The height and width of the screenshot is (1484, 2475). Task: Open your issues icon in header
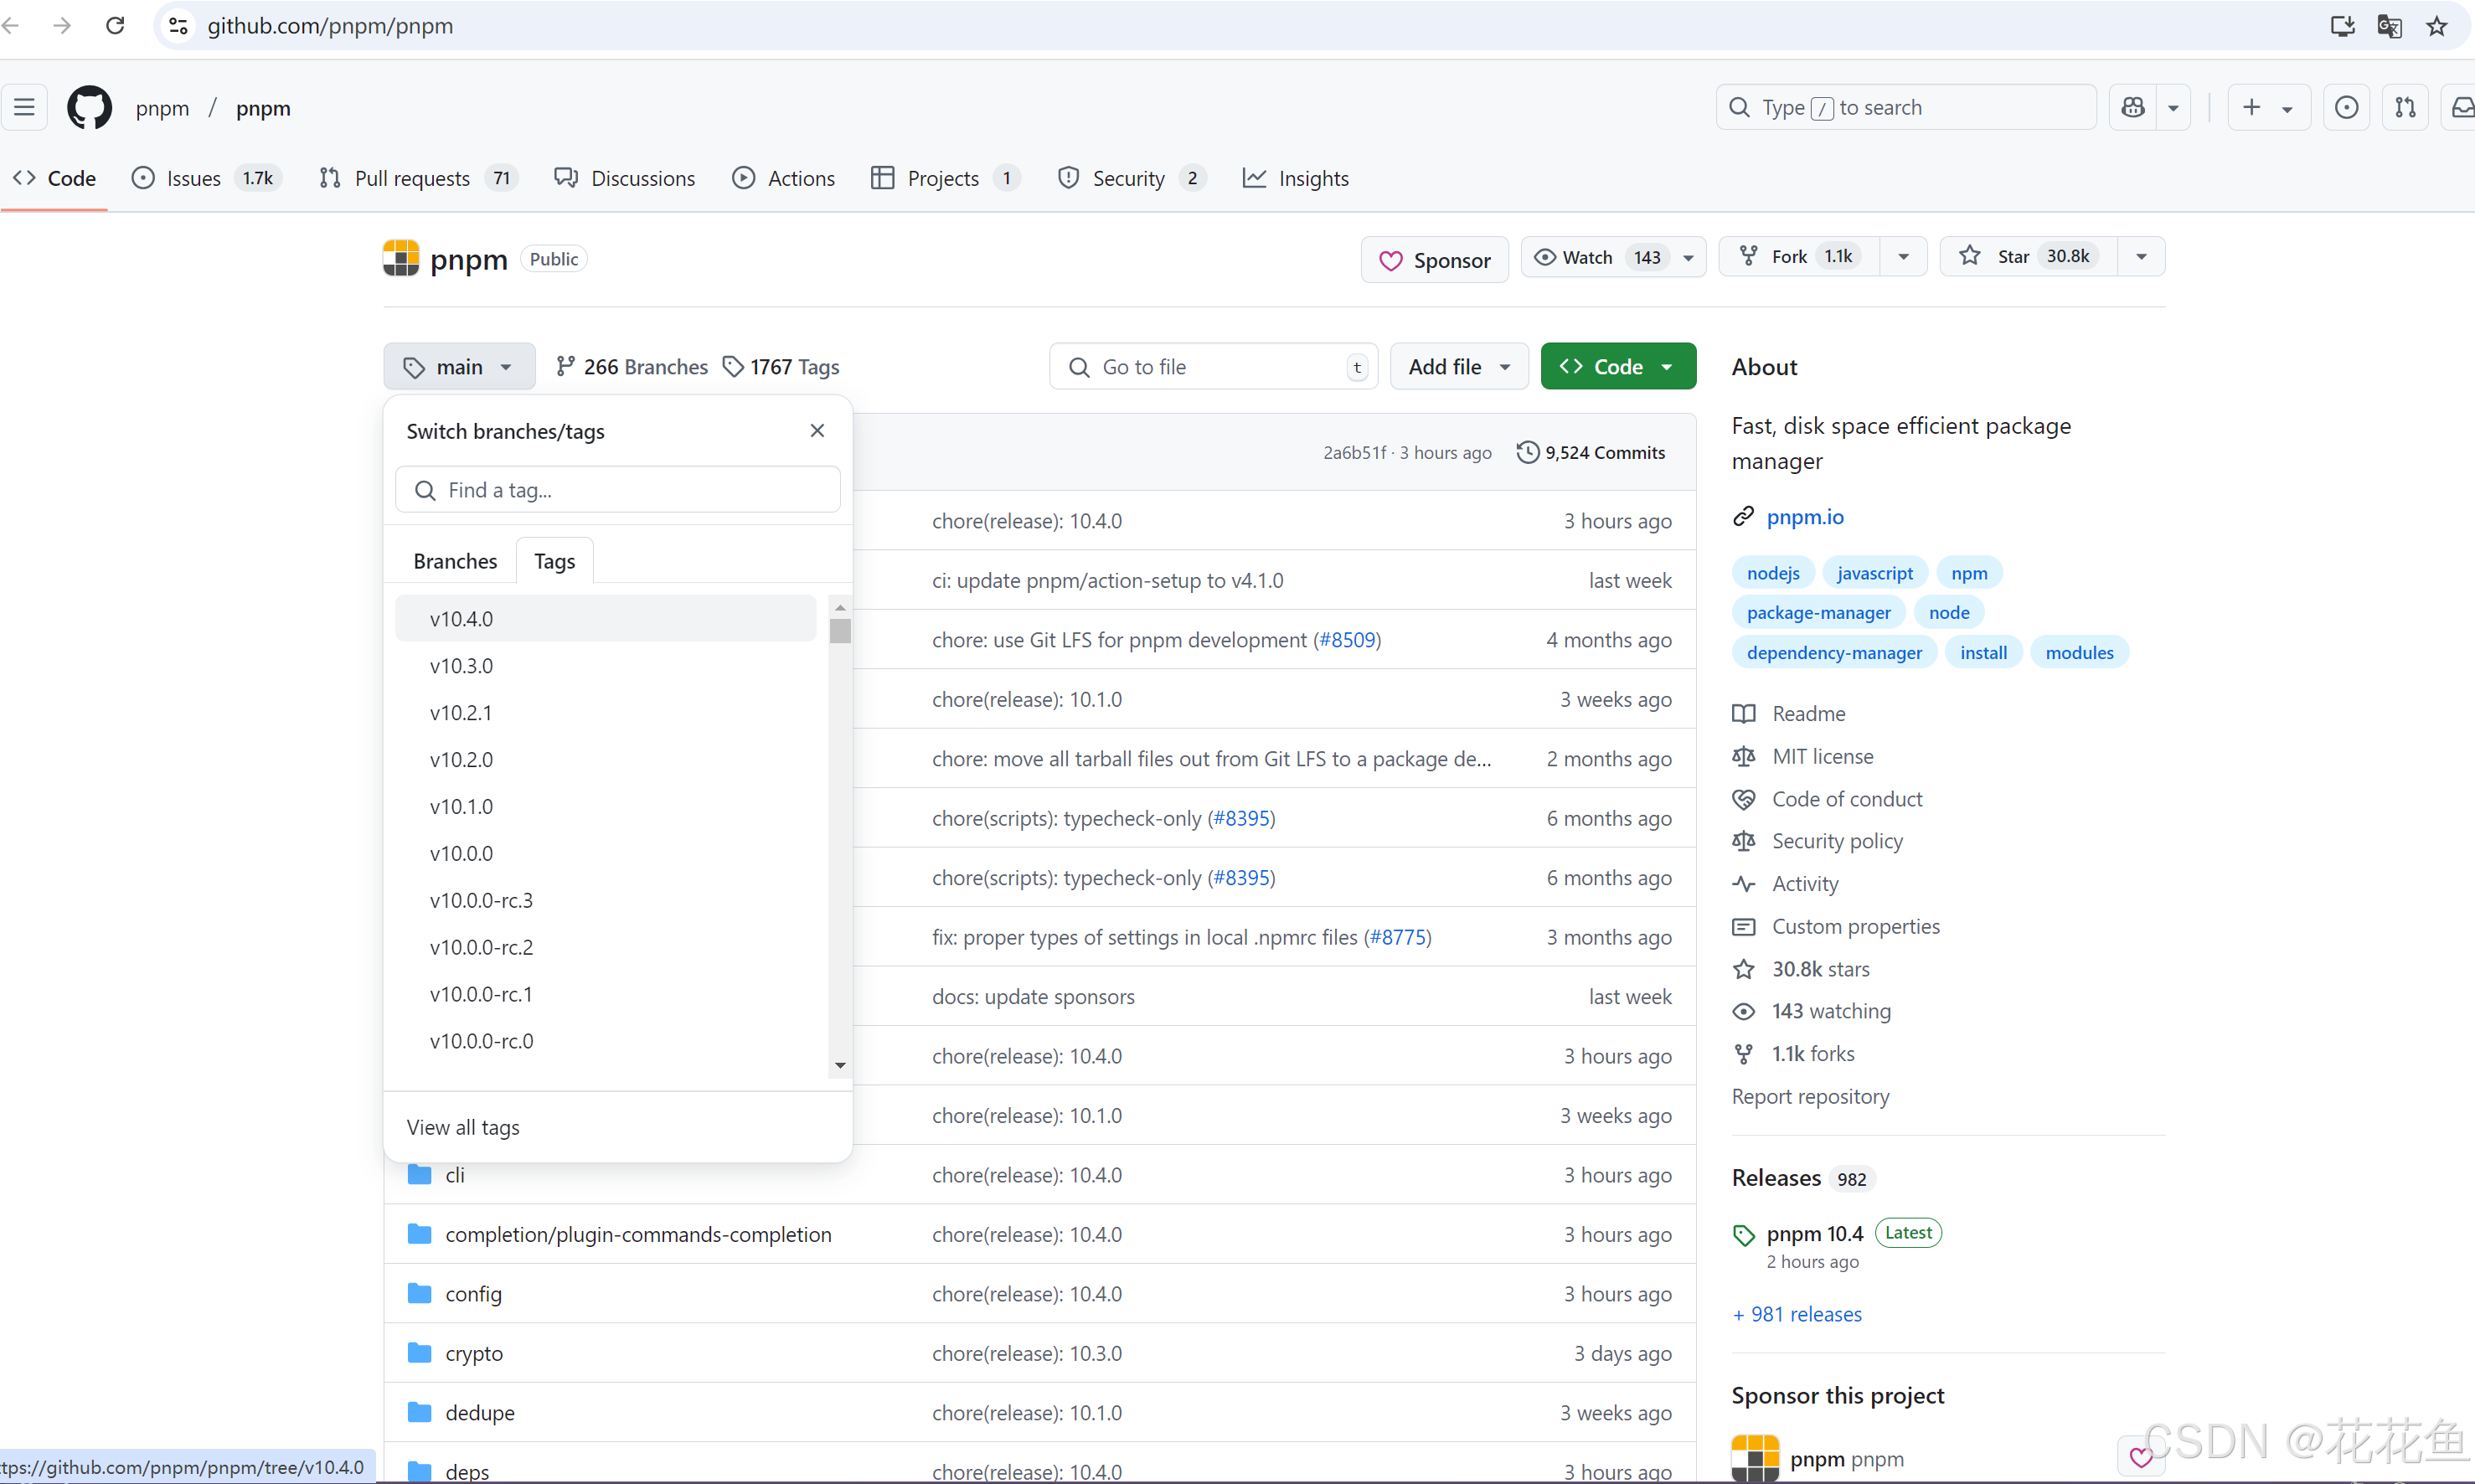2346,107
